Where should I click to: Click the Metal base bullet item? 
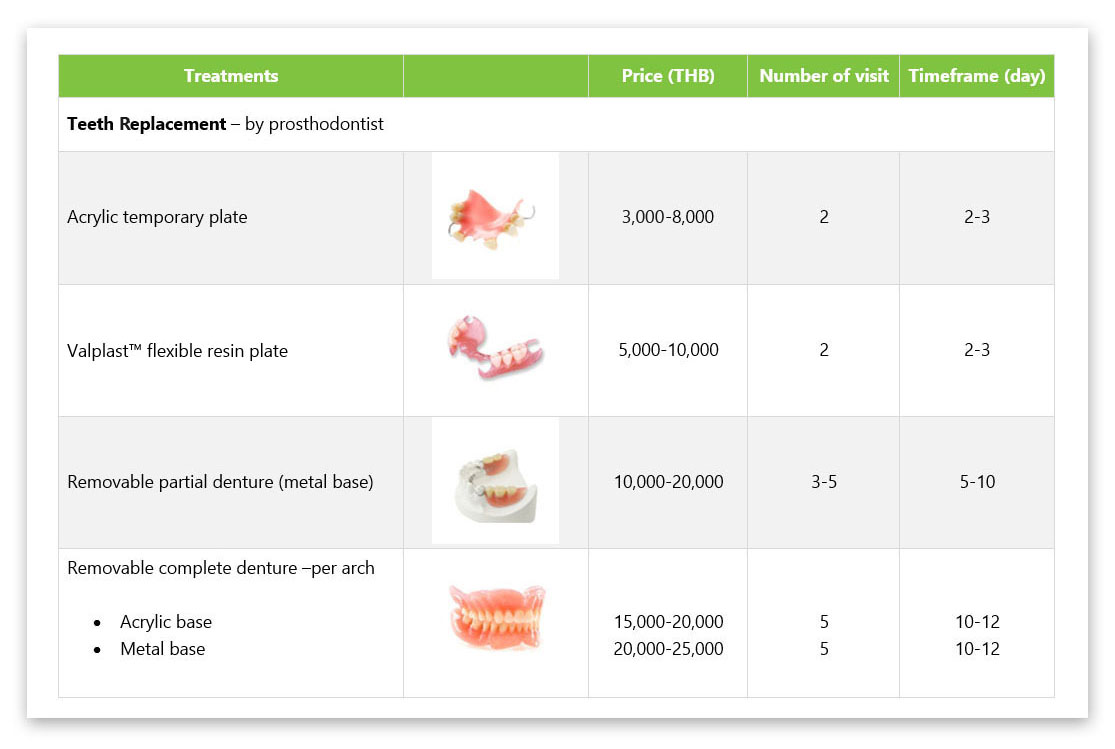point(162,649)
